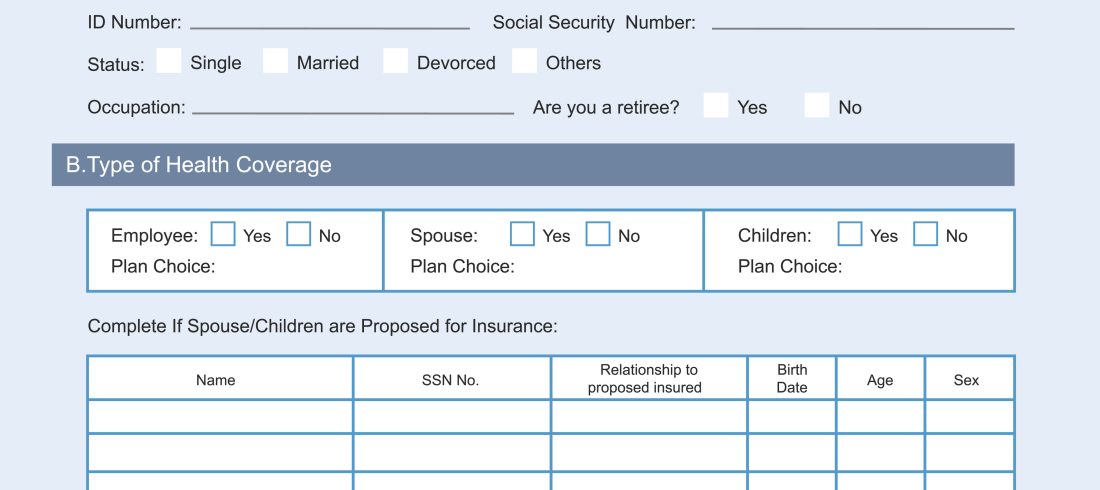Check the Single status checkbox
Screen dimensions: 1100x490
(x=169, y=61)
